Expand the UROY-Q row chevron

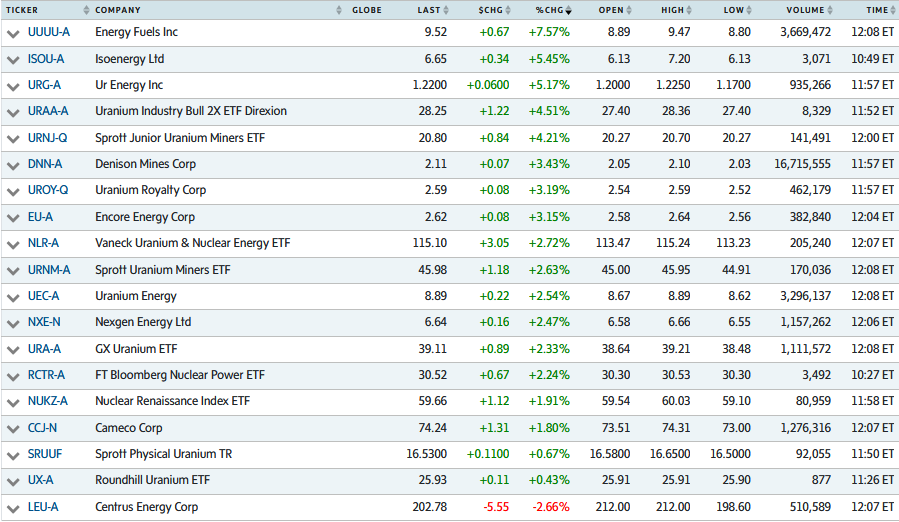(x=13, y=192)
